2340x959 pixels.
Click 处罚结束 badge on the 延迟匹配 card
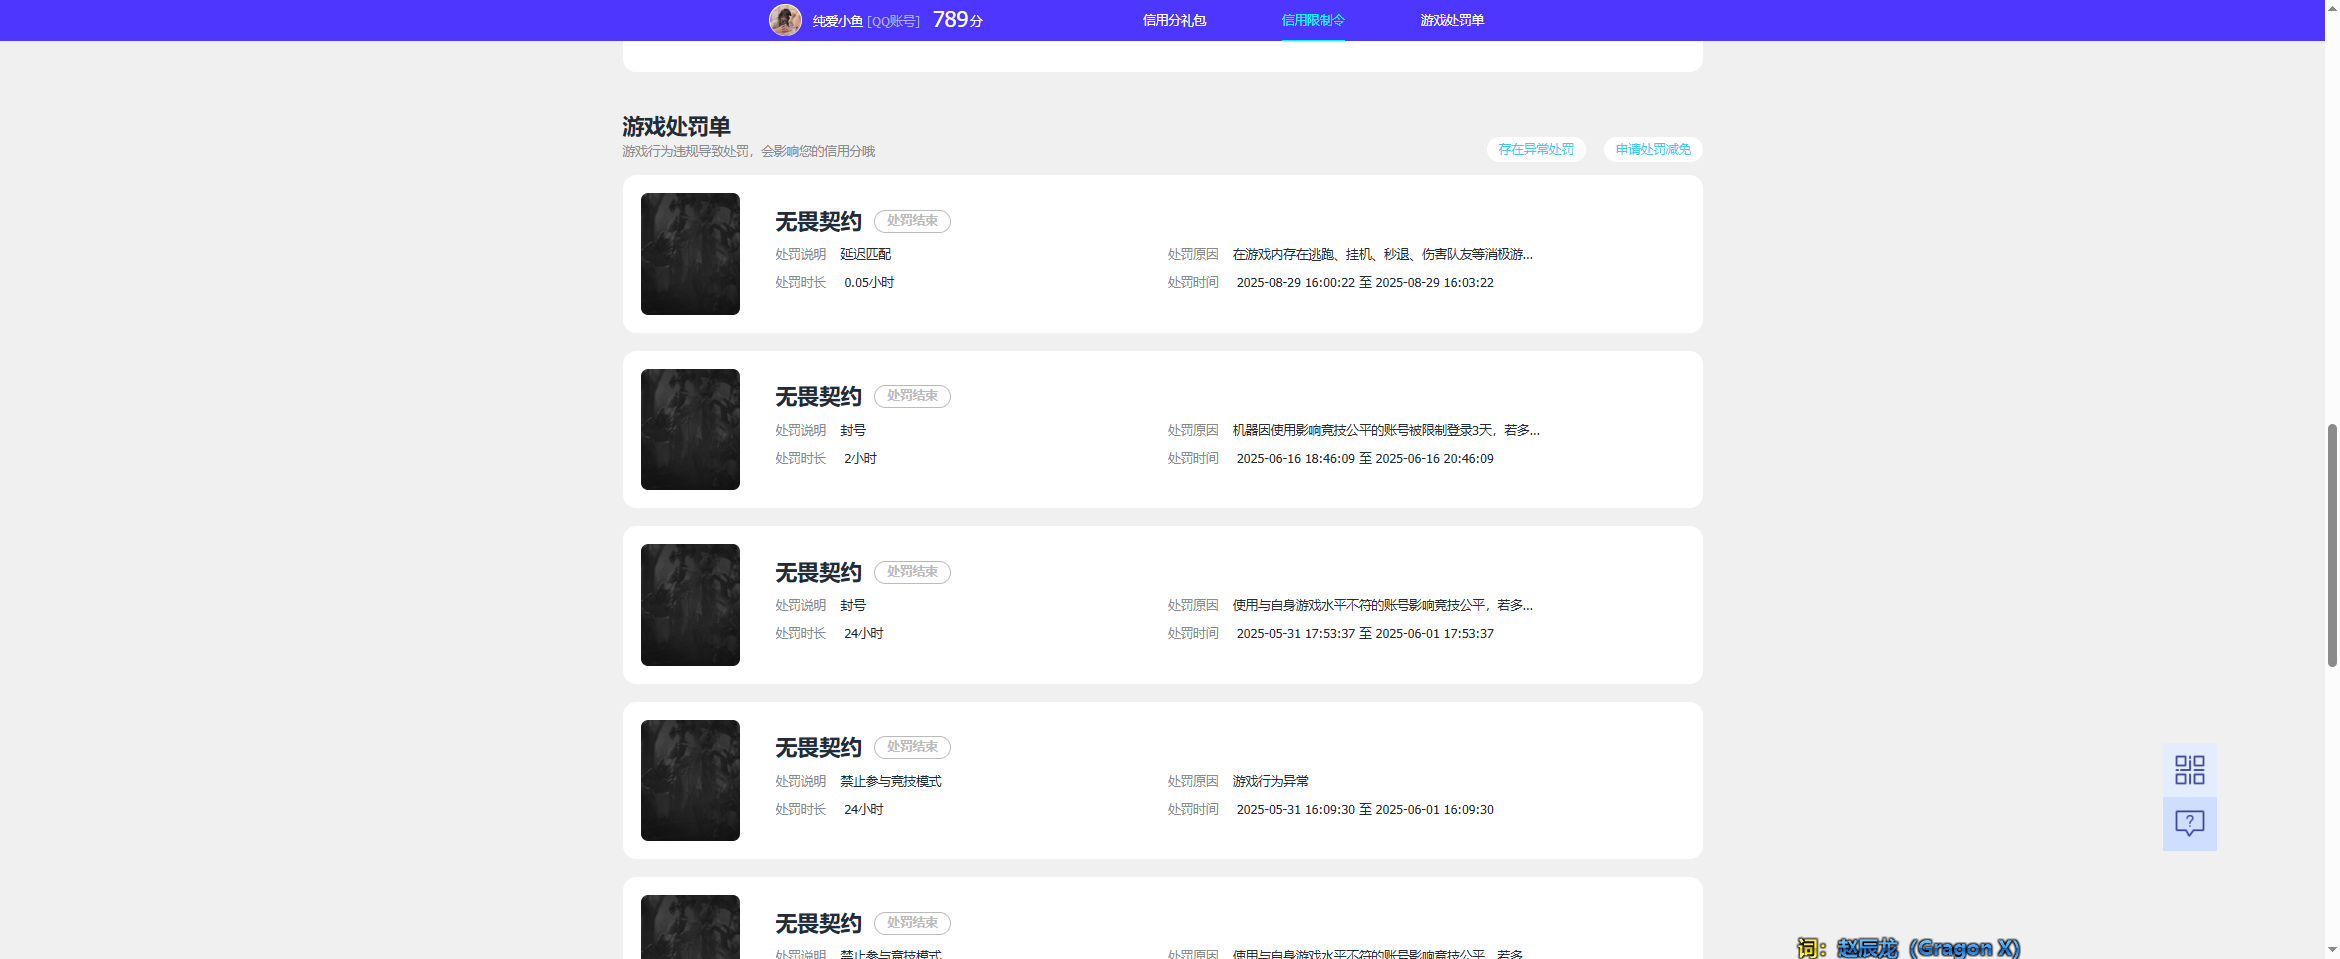click(912, 221)
